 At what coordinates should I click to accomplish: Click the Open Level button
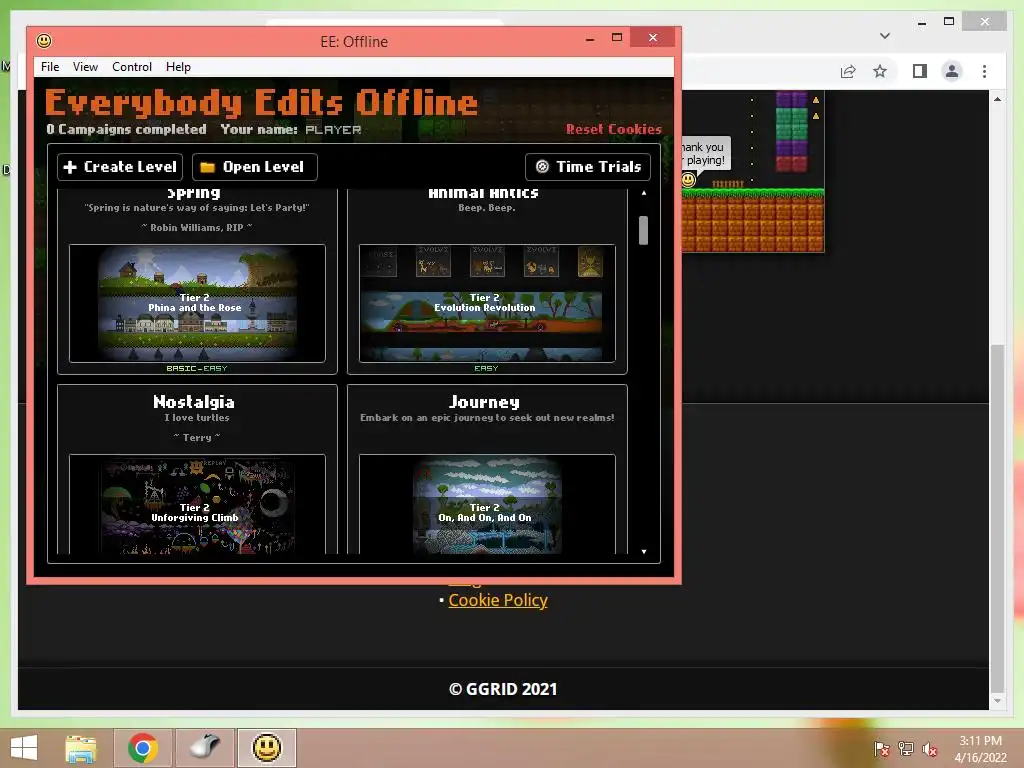pos(255,167)
